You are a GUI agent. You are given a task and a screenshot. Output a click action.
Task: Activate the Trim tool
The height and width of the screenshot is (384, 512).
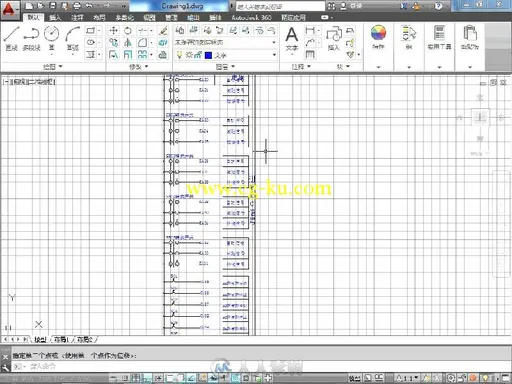pyautogui.click(x=143, y=31)
